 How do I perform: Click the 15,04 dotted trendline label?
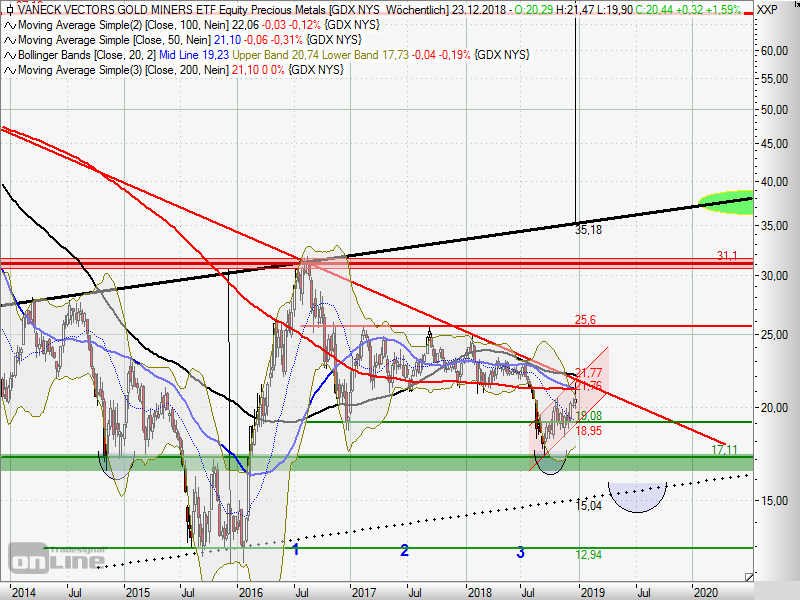click(x=588, y=506)
